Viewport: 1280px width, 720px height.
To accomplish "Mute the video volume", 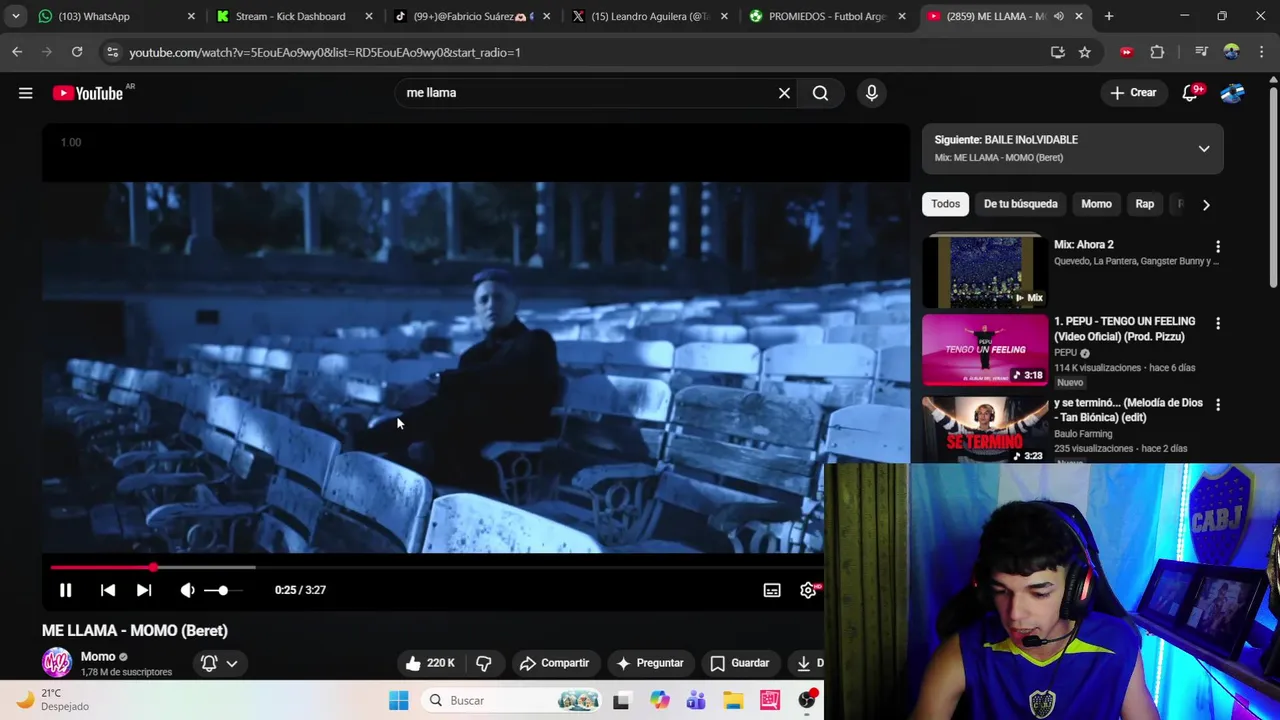I will coord(187,590).
